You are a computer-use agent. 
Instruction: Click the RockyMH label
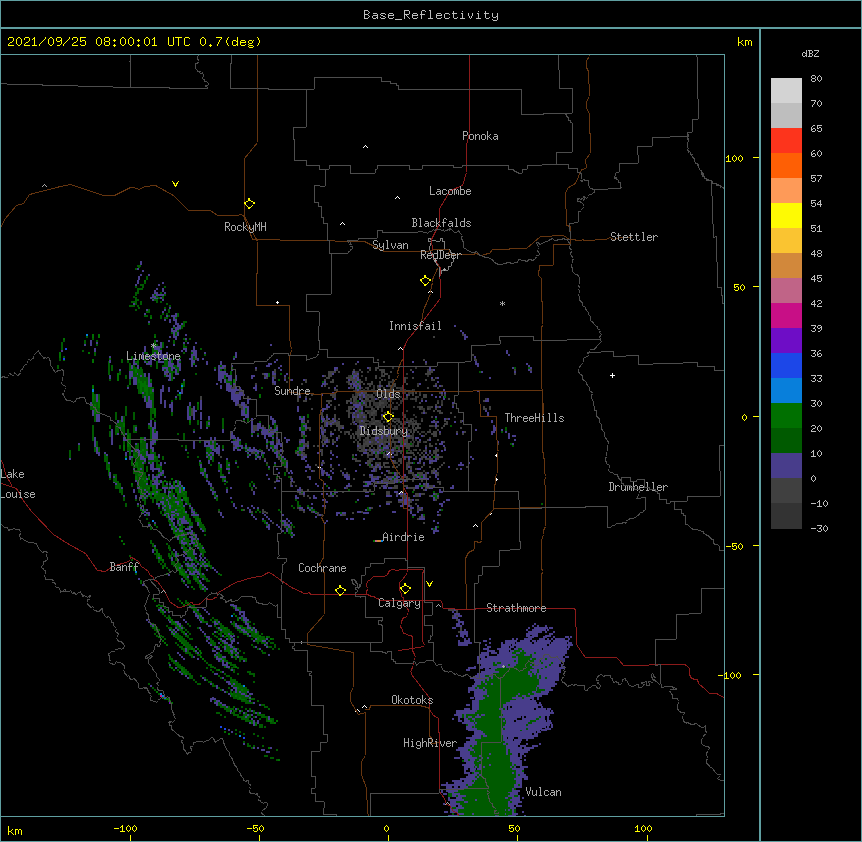pyautogui.click(x=245, y=227)
